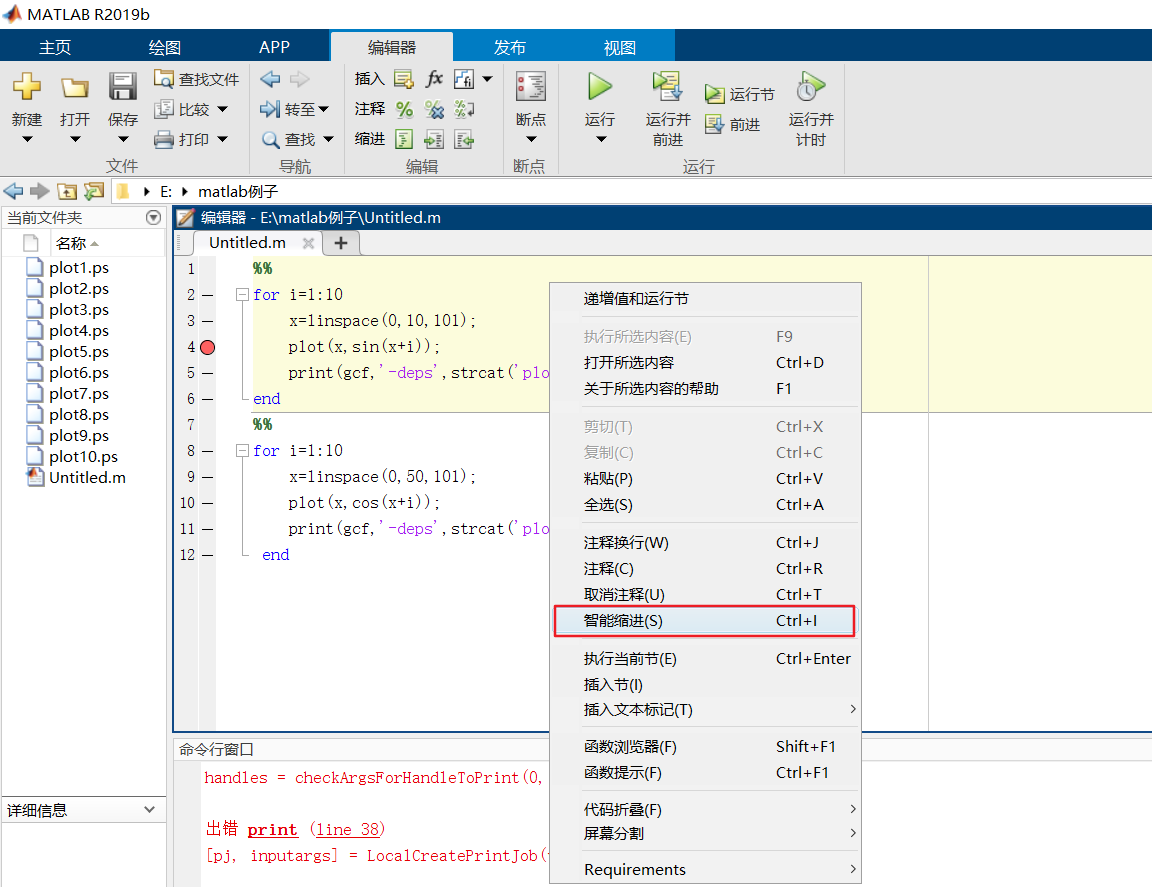
Task: Collapse the second for loop fold marker on line 8
Action: click(242, 450)
